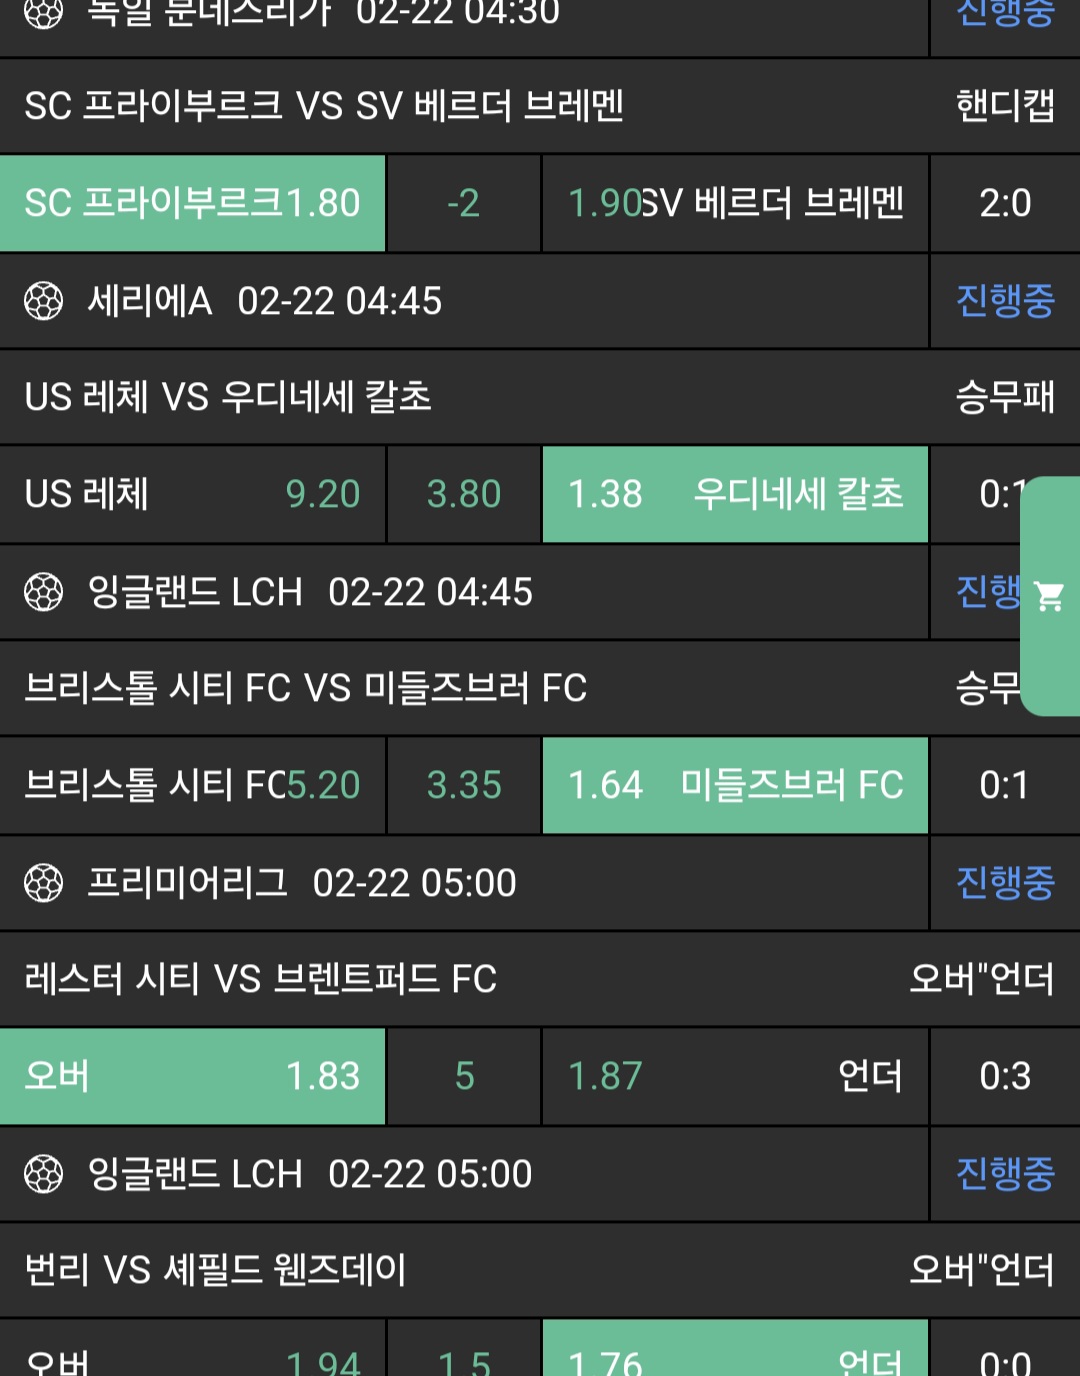This screenshot has height=1376, width=1080.
Task: Select 언더 1.87 for 레스터 시티 match
Action: [x=735, y=1076]
